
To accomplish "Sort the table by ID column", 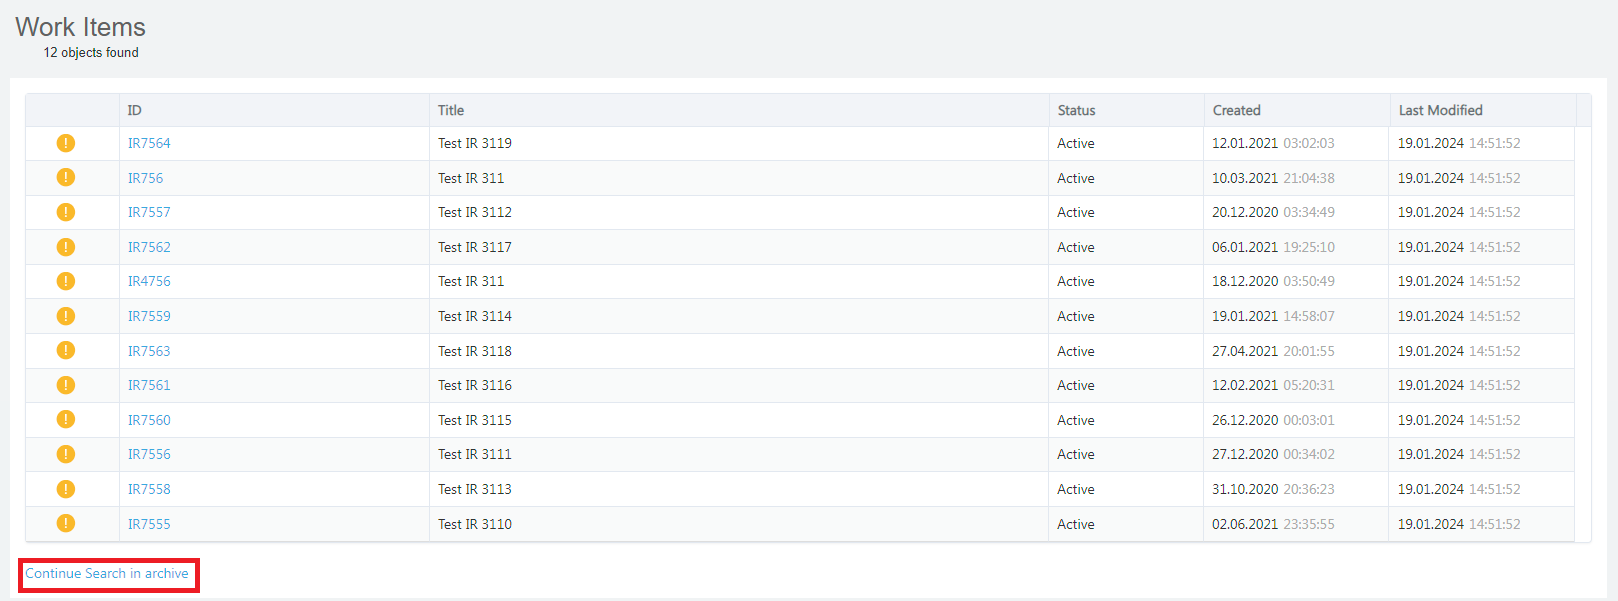I will click(x=135, y=110).
